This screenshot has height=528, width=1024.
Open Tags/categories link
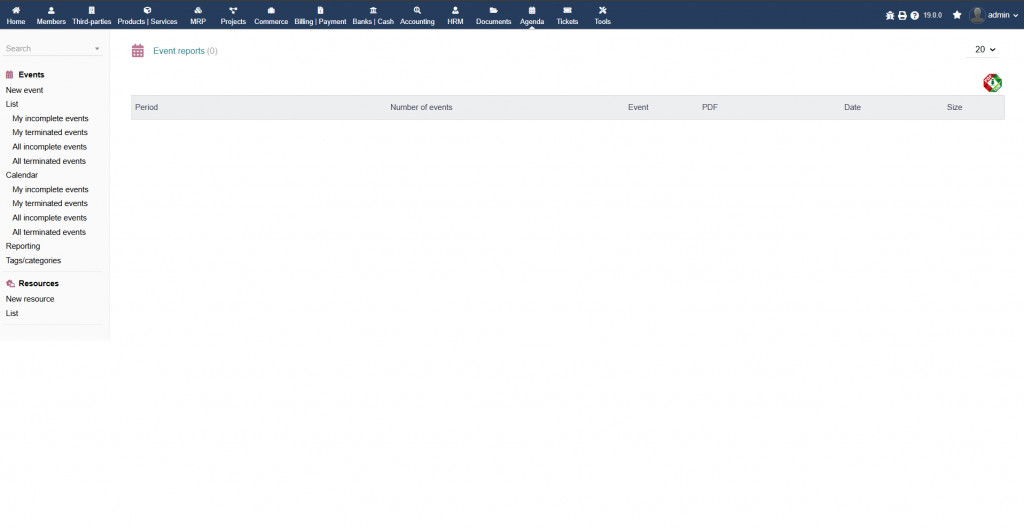click(x=33, y=261)
